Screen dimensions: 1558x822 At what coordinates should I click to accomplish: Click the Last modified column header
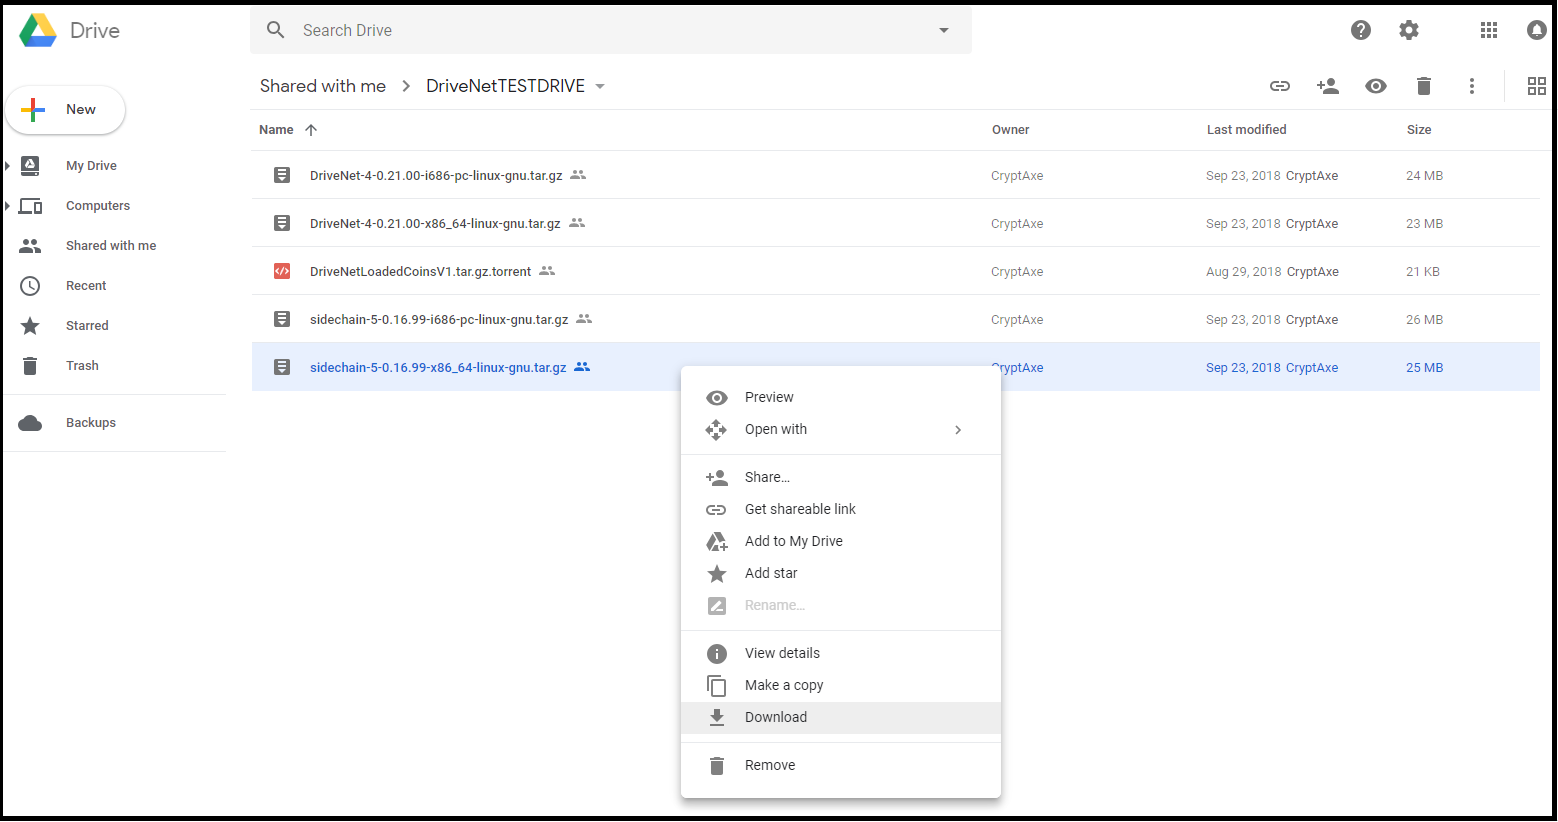click(1246, 130)
